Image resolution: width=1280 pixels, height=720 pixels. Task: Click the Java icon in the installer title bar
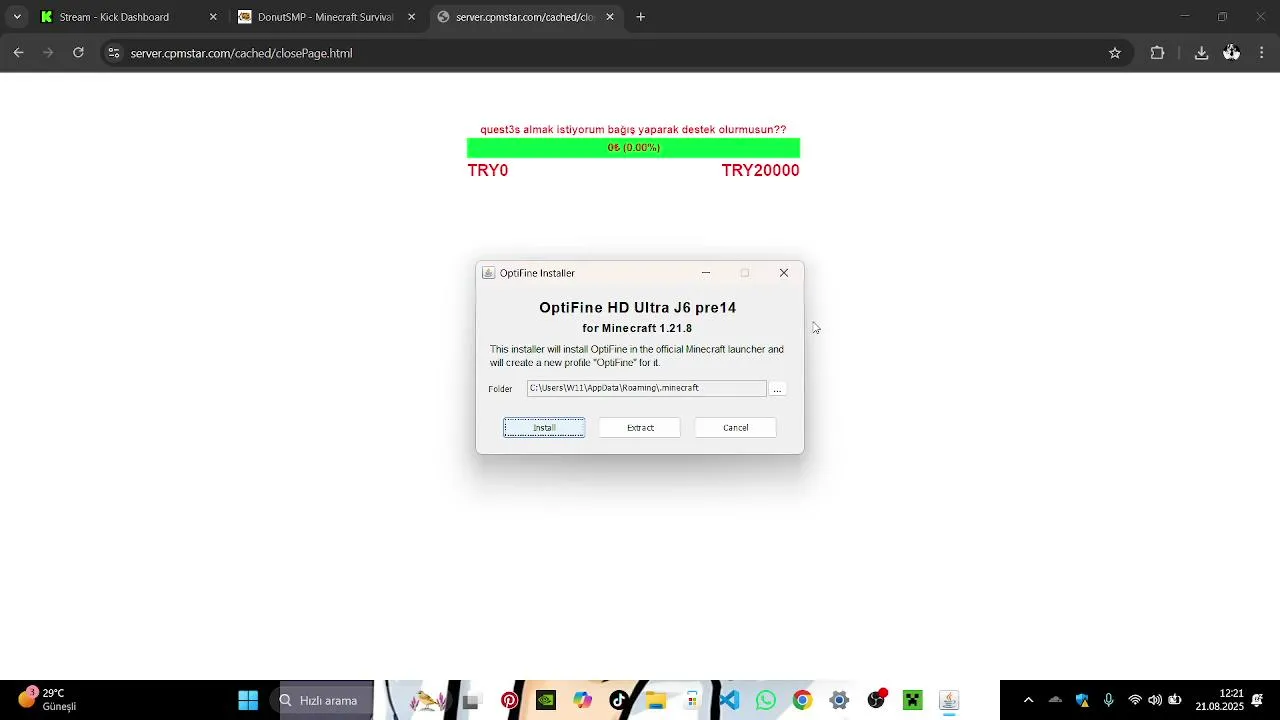pos(488,273)
